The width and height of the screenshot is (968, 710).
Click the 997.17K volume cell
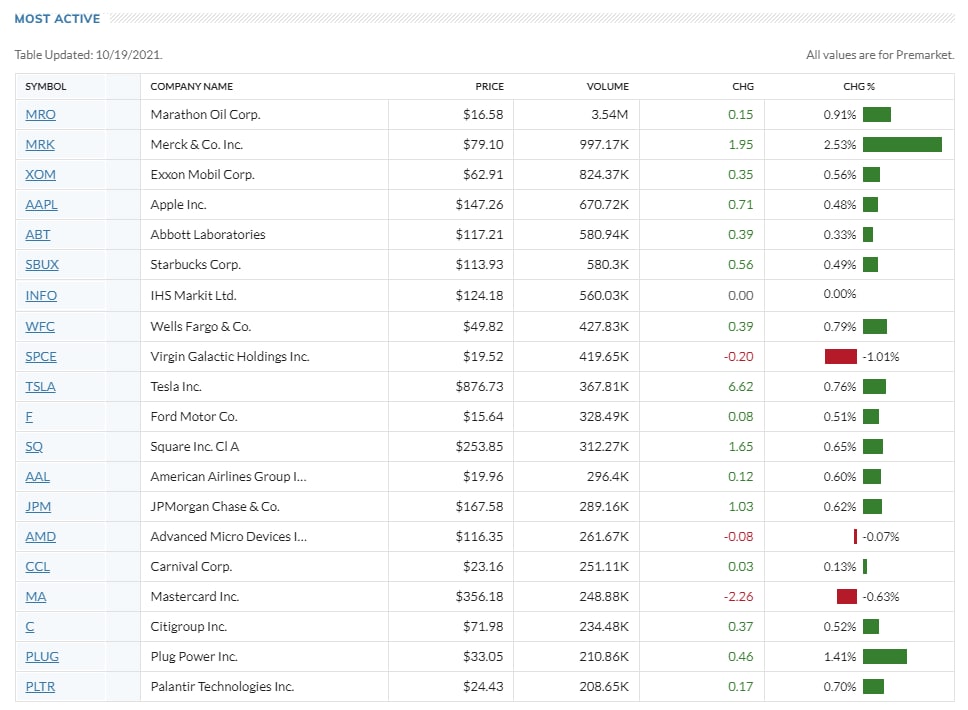pyautogui.click(x=604, y=144)
